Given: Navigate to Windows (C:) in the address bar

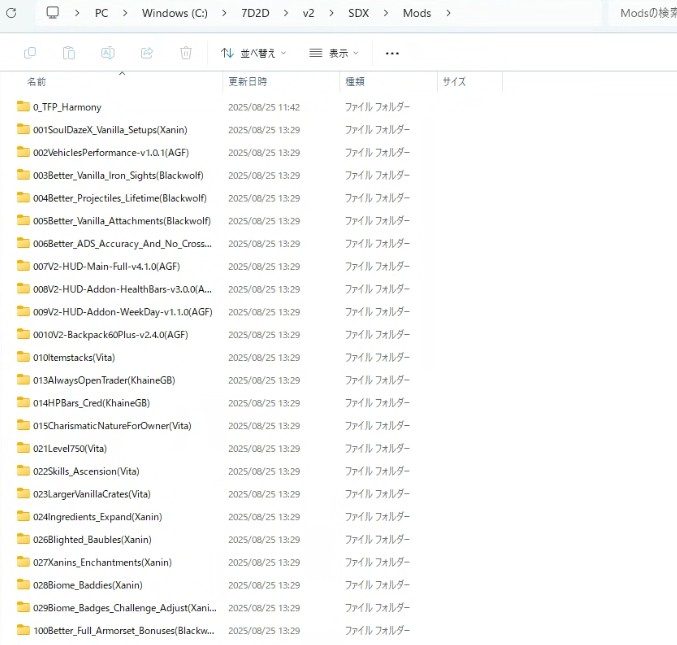Looking at the screenshot, I should point(174,13).
